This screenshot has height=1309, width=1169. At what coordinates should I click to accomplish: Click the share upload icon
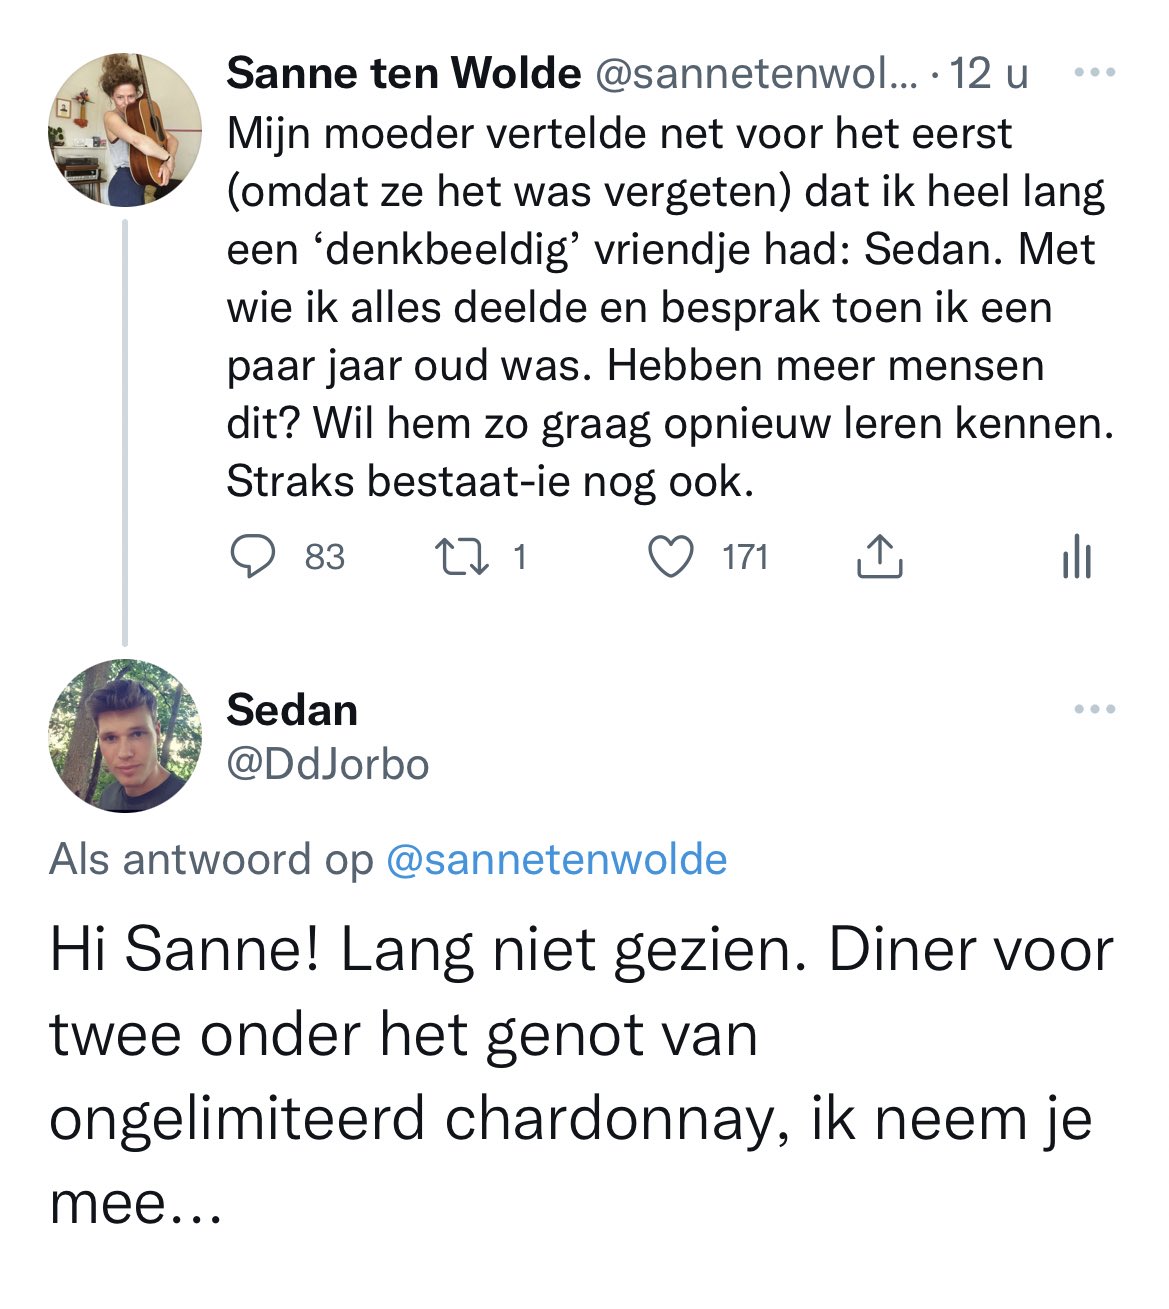(x=879, y=557)
